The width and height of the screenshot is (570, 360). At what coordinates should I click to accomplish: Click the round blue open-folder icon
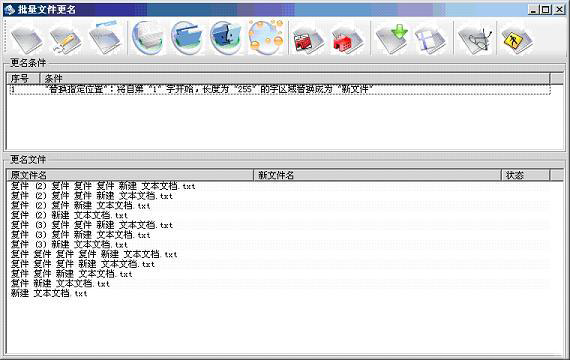pyautogui.click(x=187, y=37)
